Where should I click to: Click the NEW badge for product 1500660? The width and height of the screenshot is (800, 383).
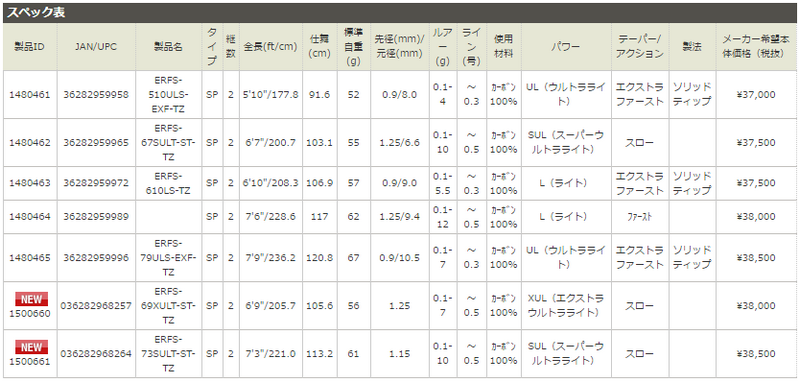(x=31, y=299)
